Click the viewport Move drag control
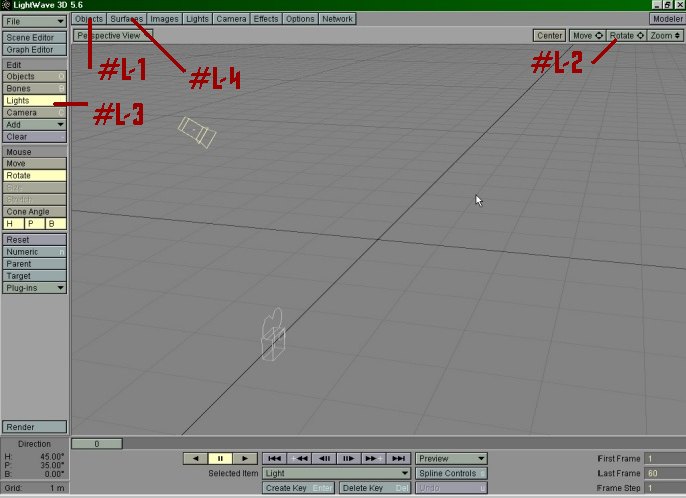Viewport: 686px width, 498px height. (x=588, y=35)
